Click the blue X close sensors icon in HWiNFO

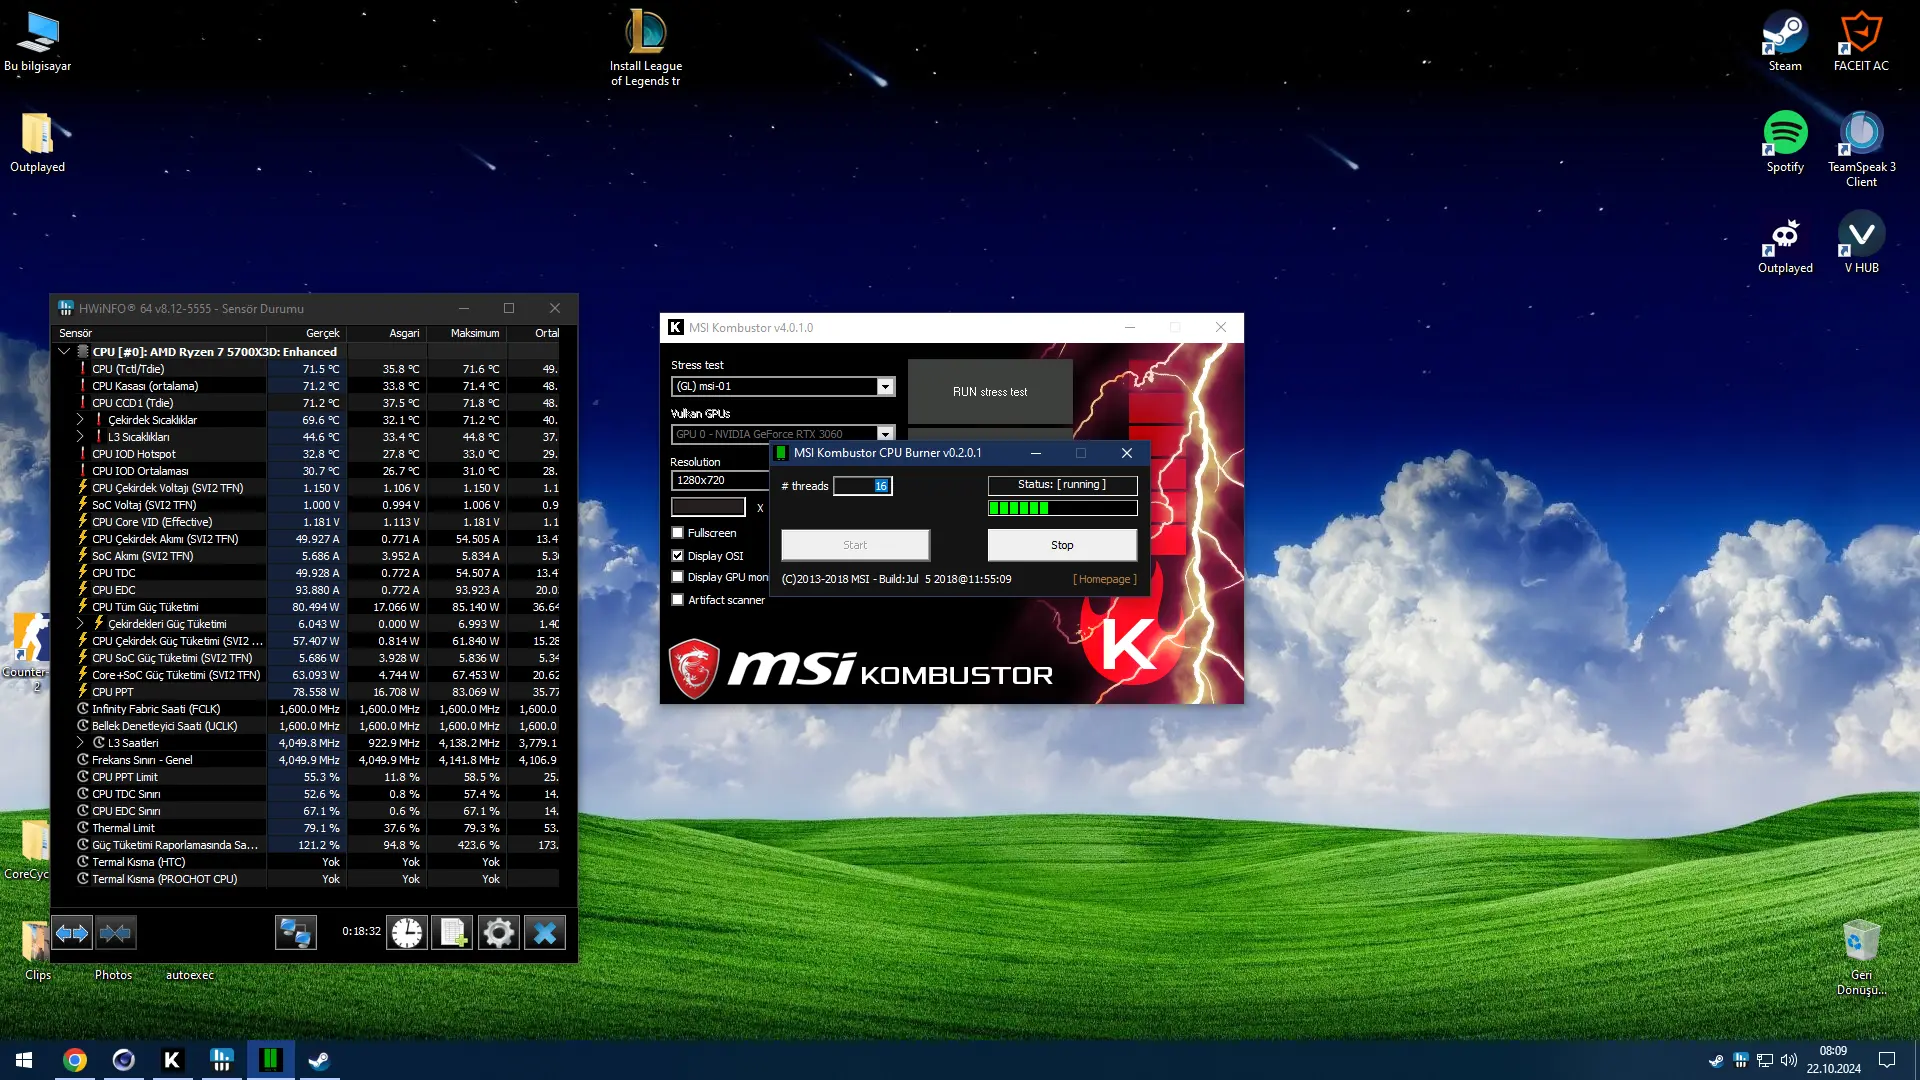545,933
